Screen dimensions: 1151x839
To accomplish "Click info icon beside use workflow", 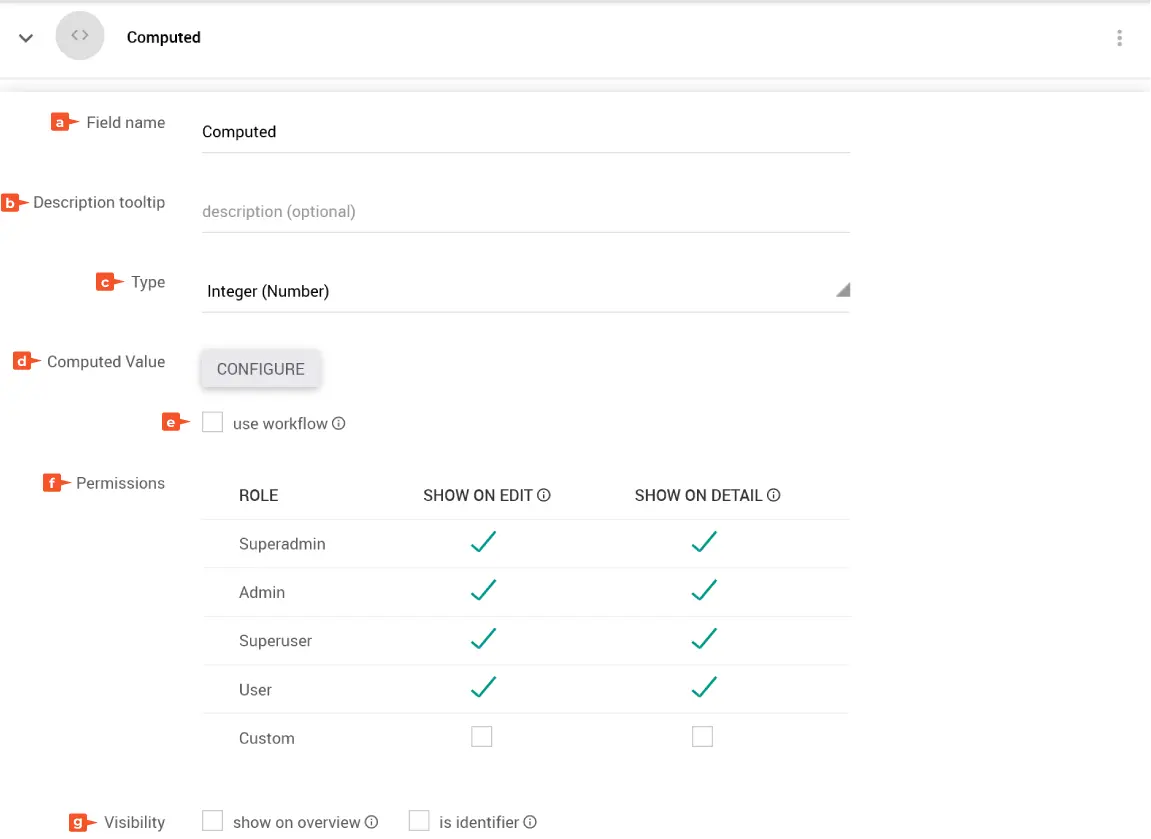I will click(339, 424).
